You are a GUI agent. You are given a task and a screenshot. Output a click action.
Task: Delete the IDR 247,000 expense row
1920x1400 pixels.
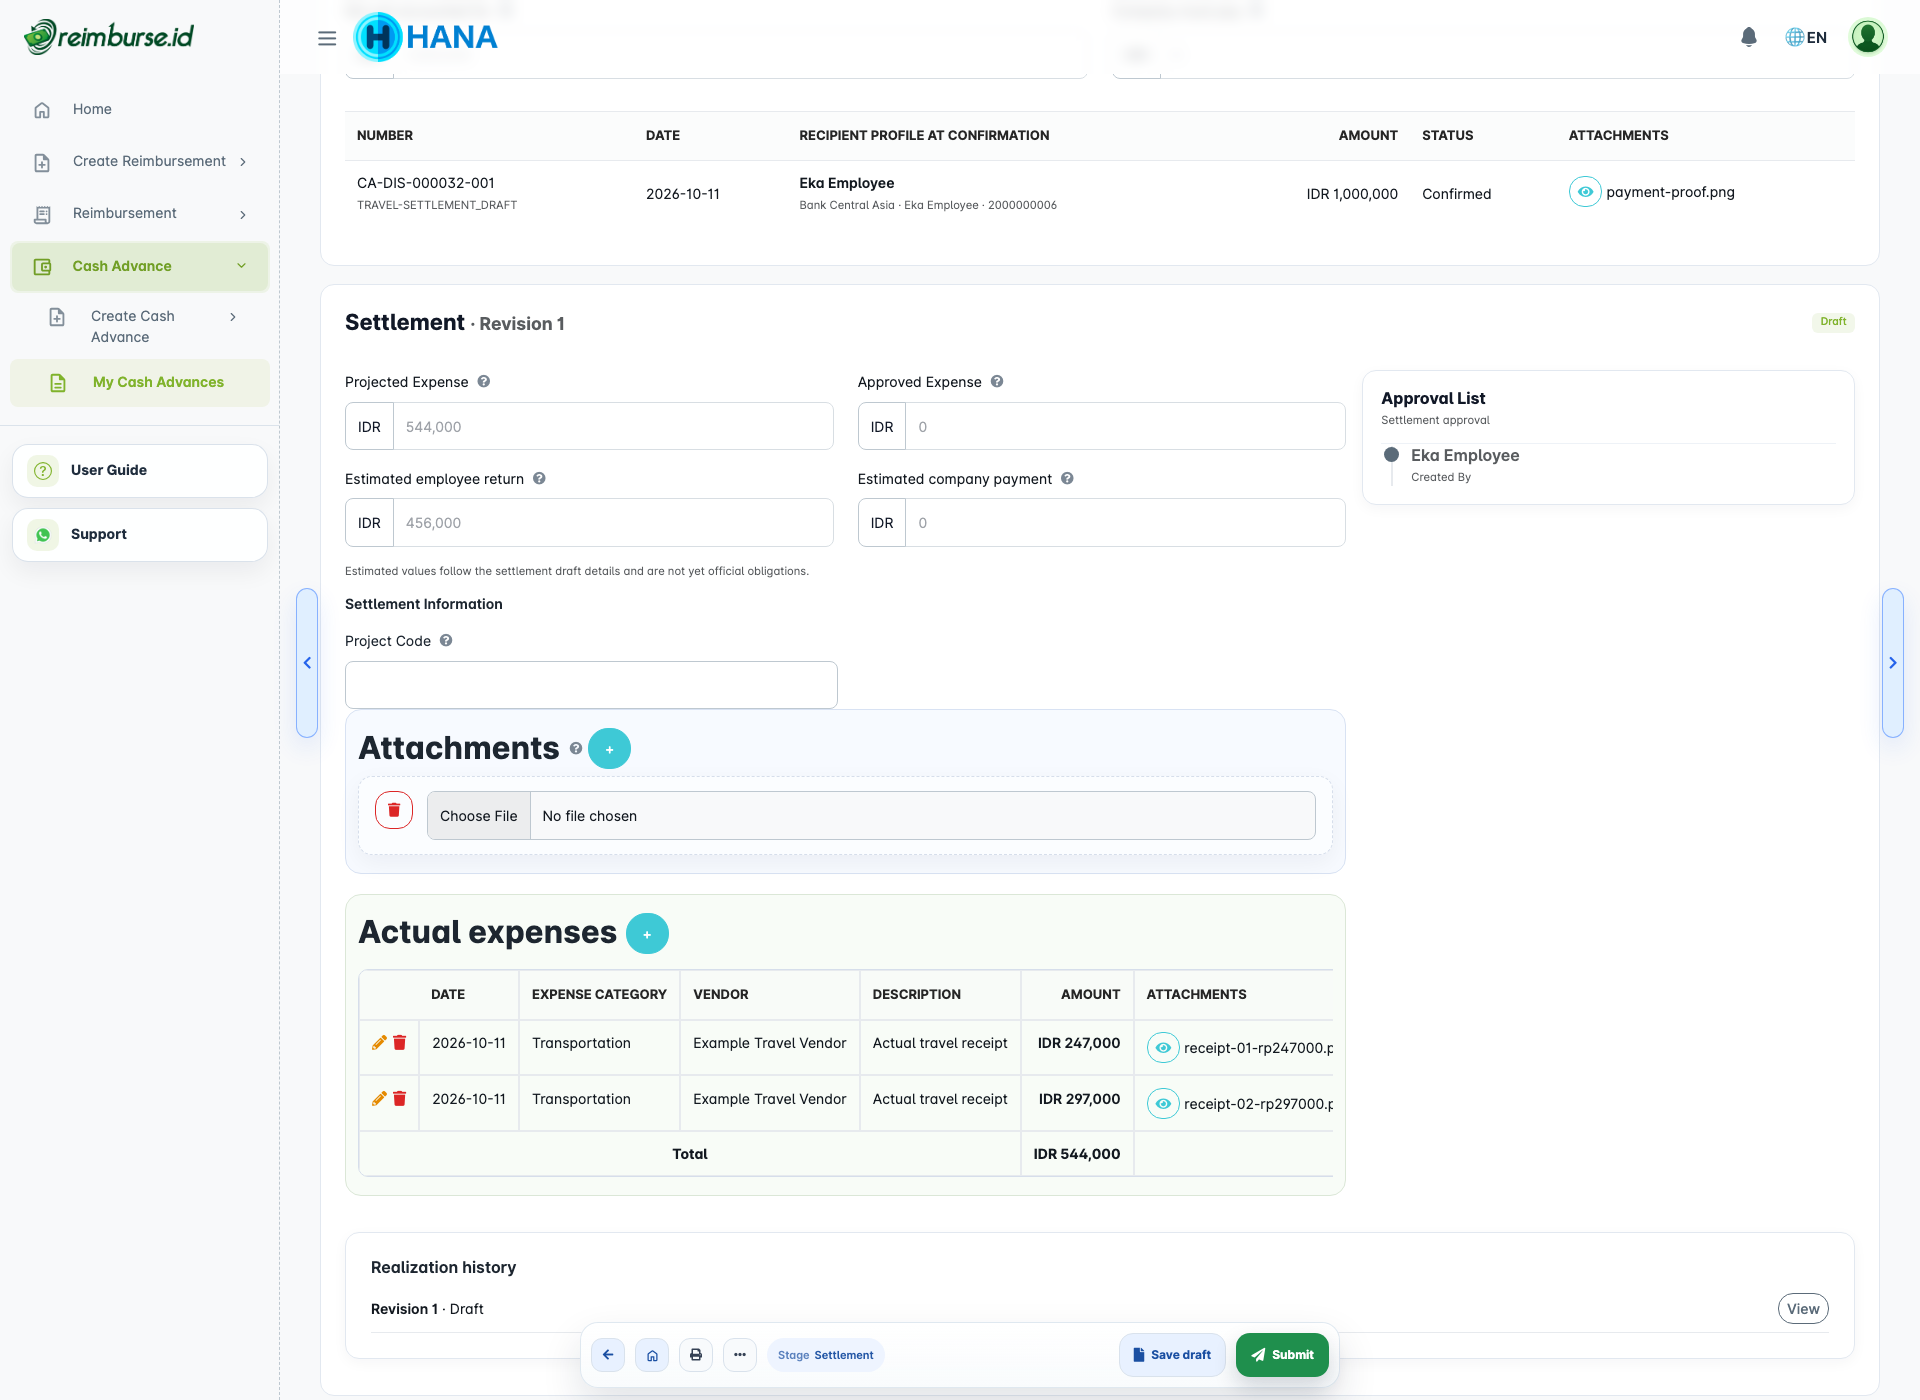(399, 1043)
